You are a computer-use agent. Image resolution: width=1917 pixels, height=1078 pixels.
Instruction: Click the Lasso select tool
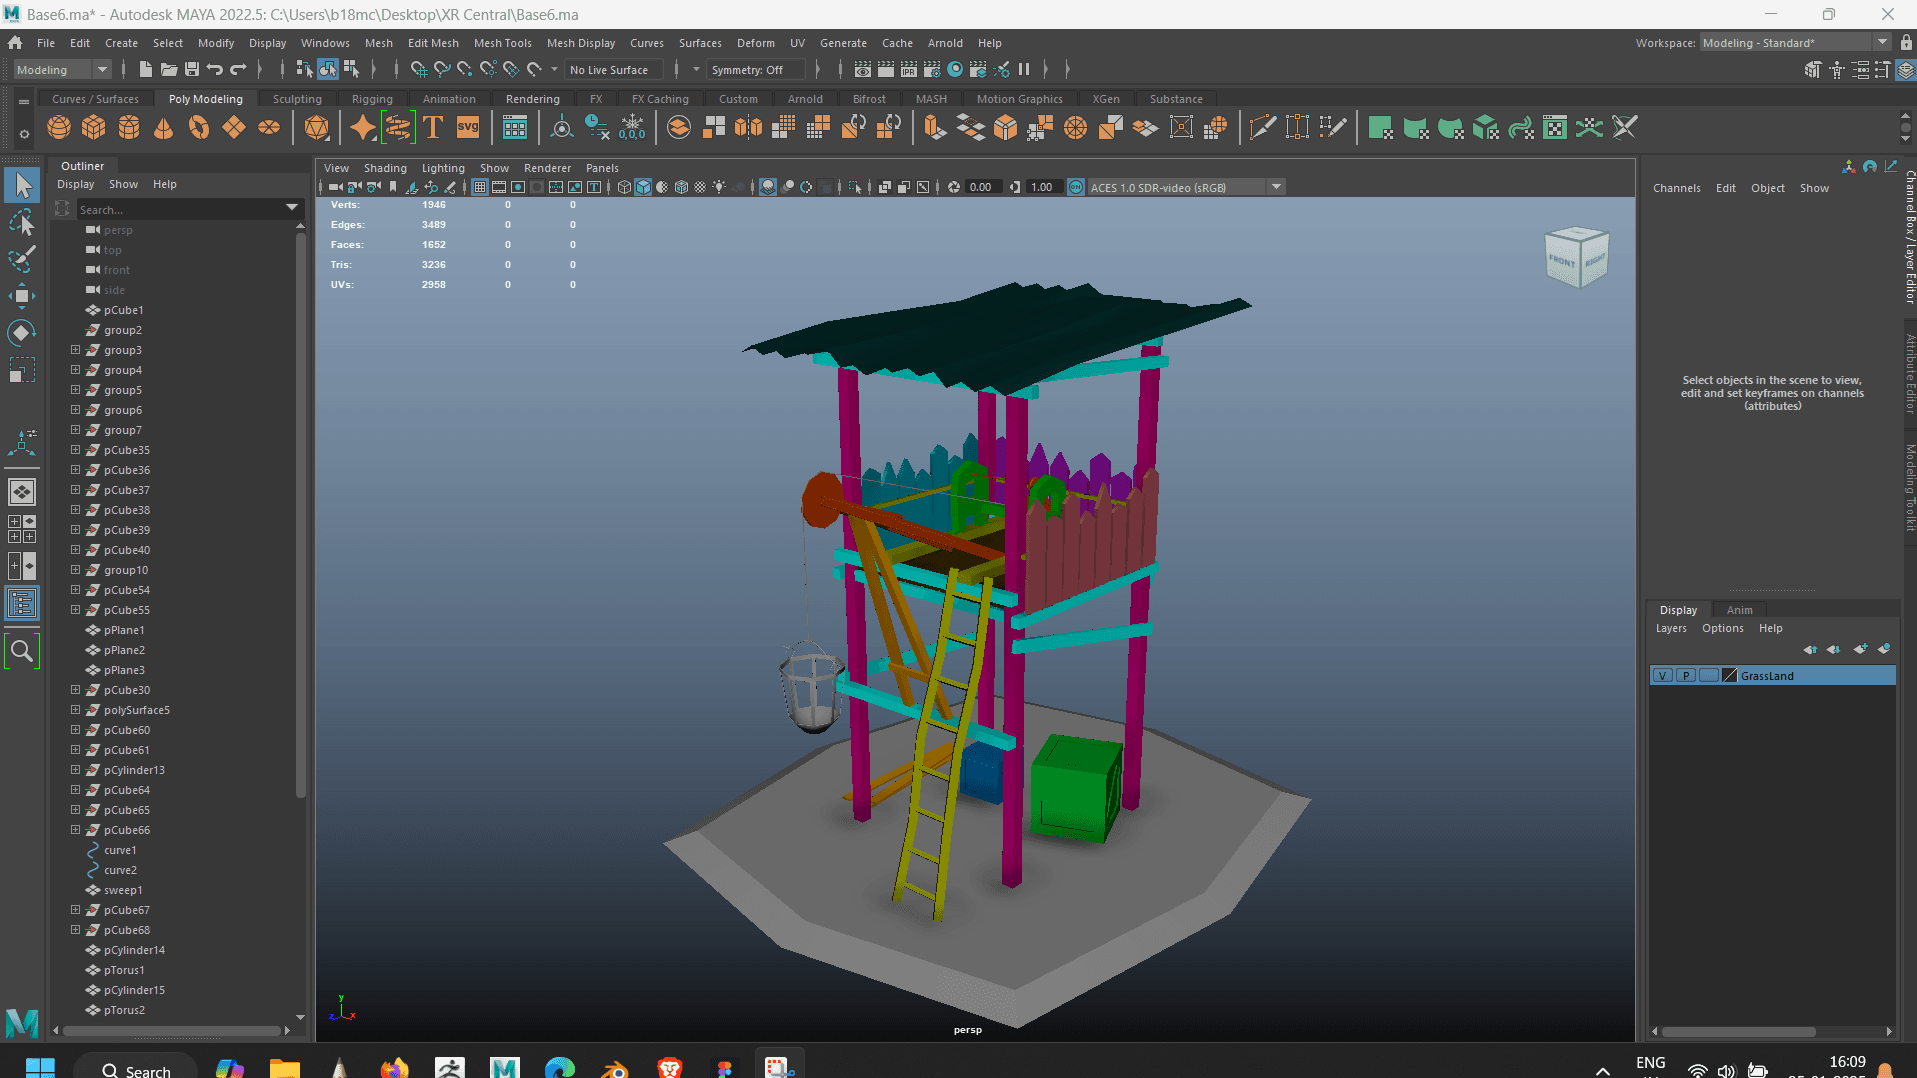(x=22, y=222)
